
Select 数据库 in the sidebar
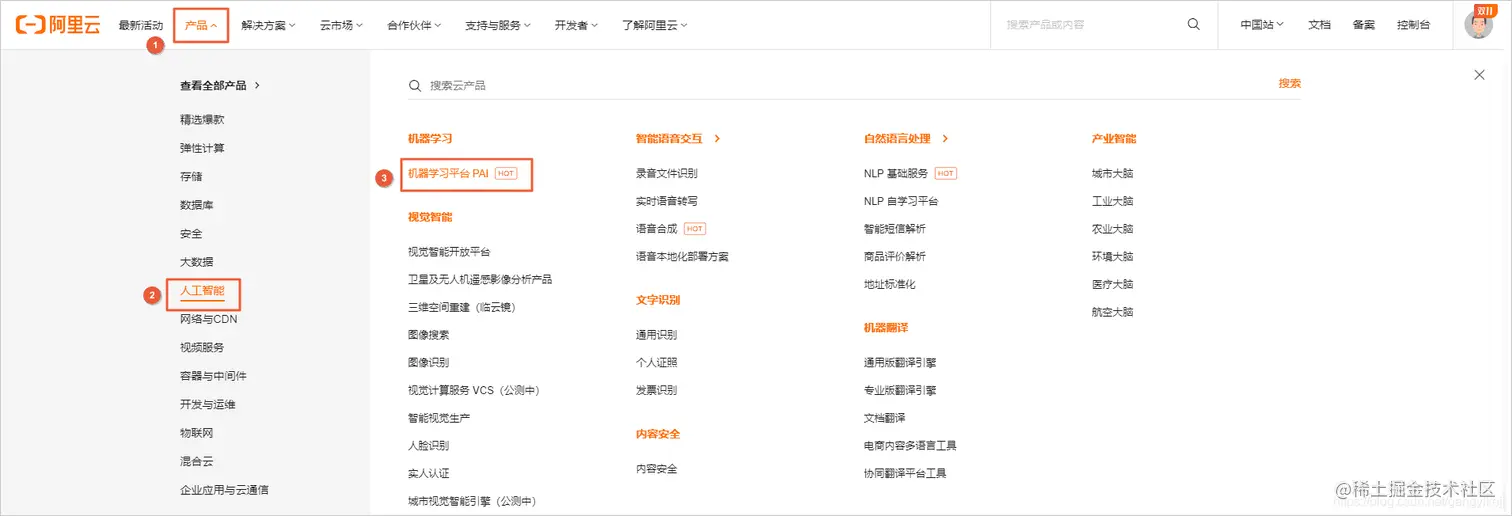tap(196, 205)
